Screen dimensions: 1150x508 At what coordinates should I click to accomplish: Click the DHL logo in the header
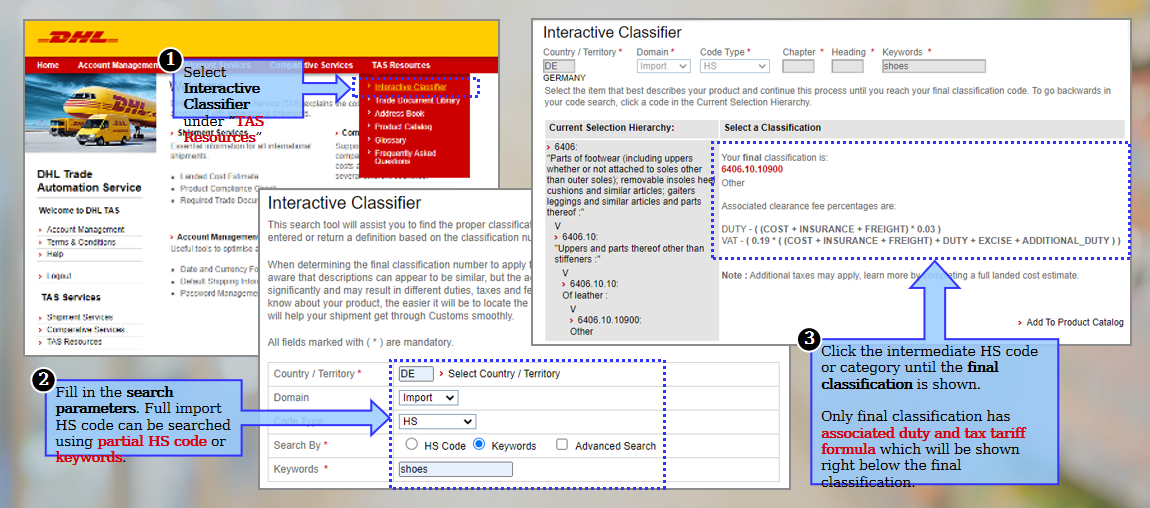(x=78, y=39)
